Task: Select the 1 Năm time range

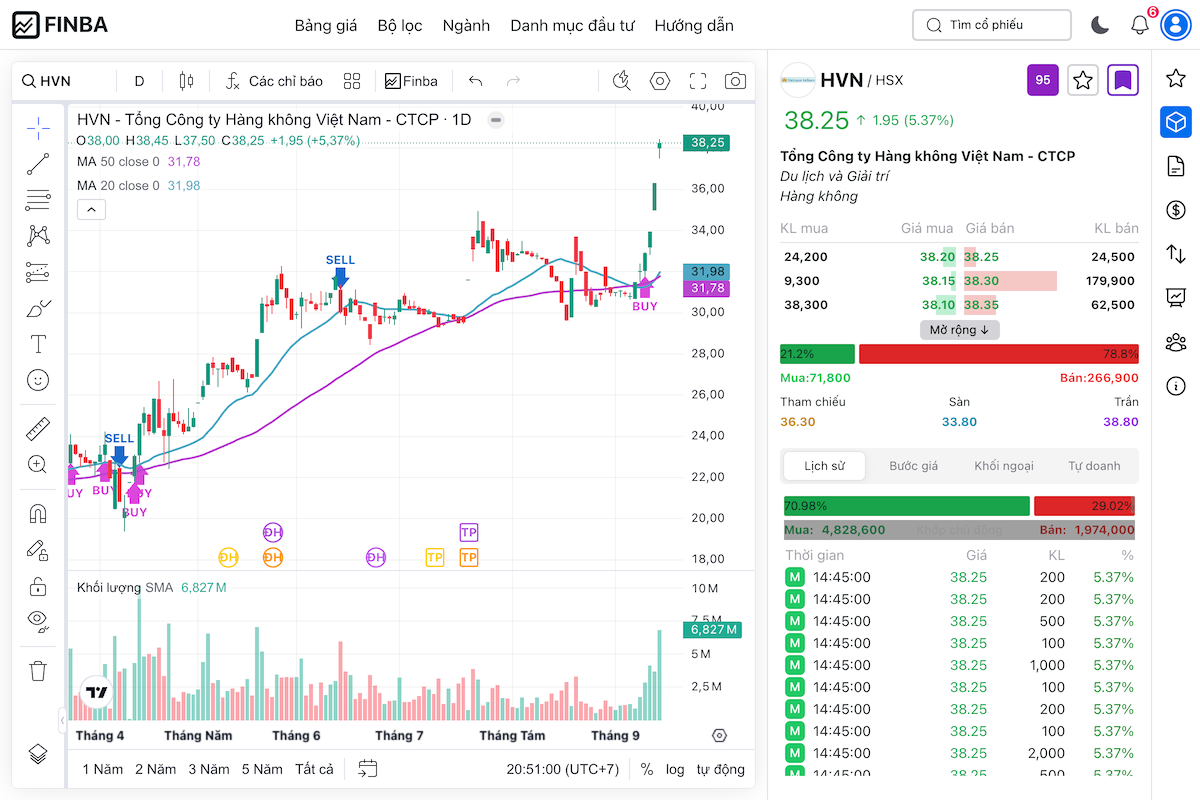Action: pos(102,769)
